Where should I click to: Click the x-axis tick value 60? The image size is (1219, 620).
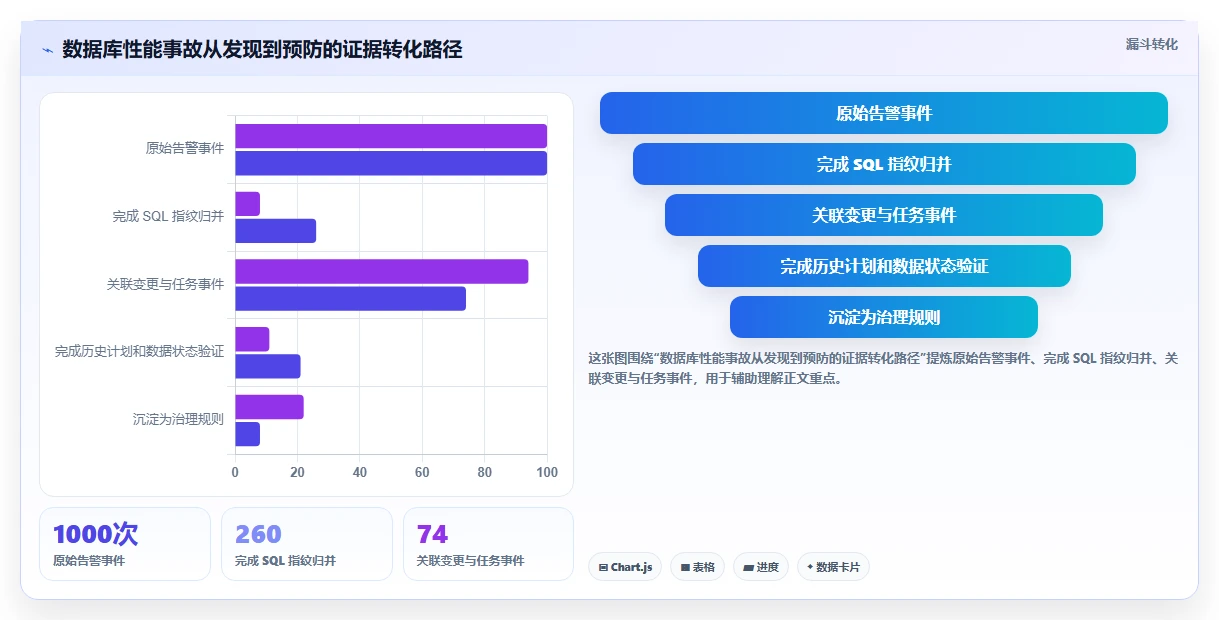[x=422, y=472]
